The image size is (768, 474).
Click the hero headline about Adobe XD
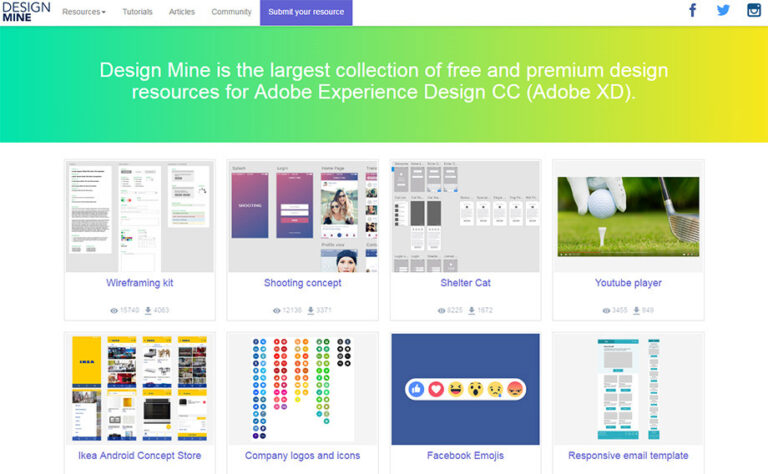click(x=384, y=81)
